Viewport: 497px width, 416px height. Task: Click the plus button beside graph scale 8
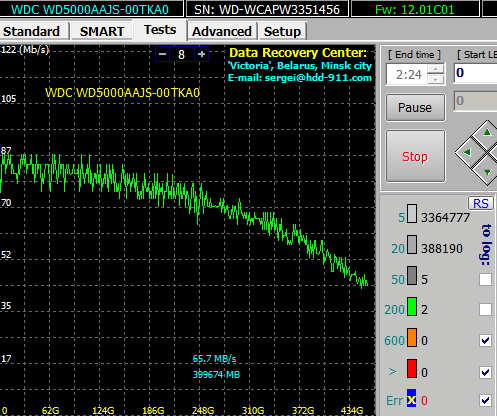(x=201, y=54)
